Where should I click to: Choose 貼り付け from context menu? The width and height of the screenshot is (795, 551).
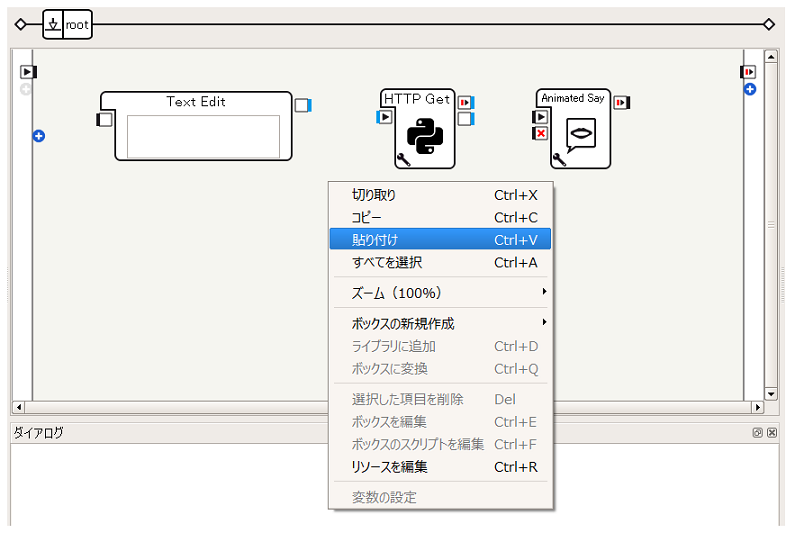coord(440,239)
